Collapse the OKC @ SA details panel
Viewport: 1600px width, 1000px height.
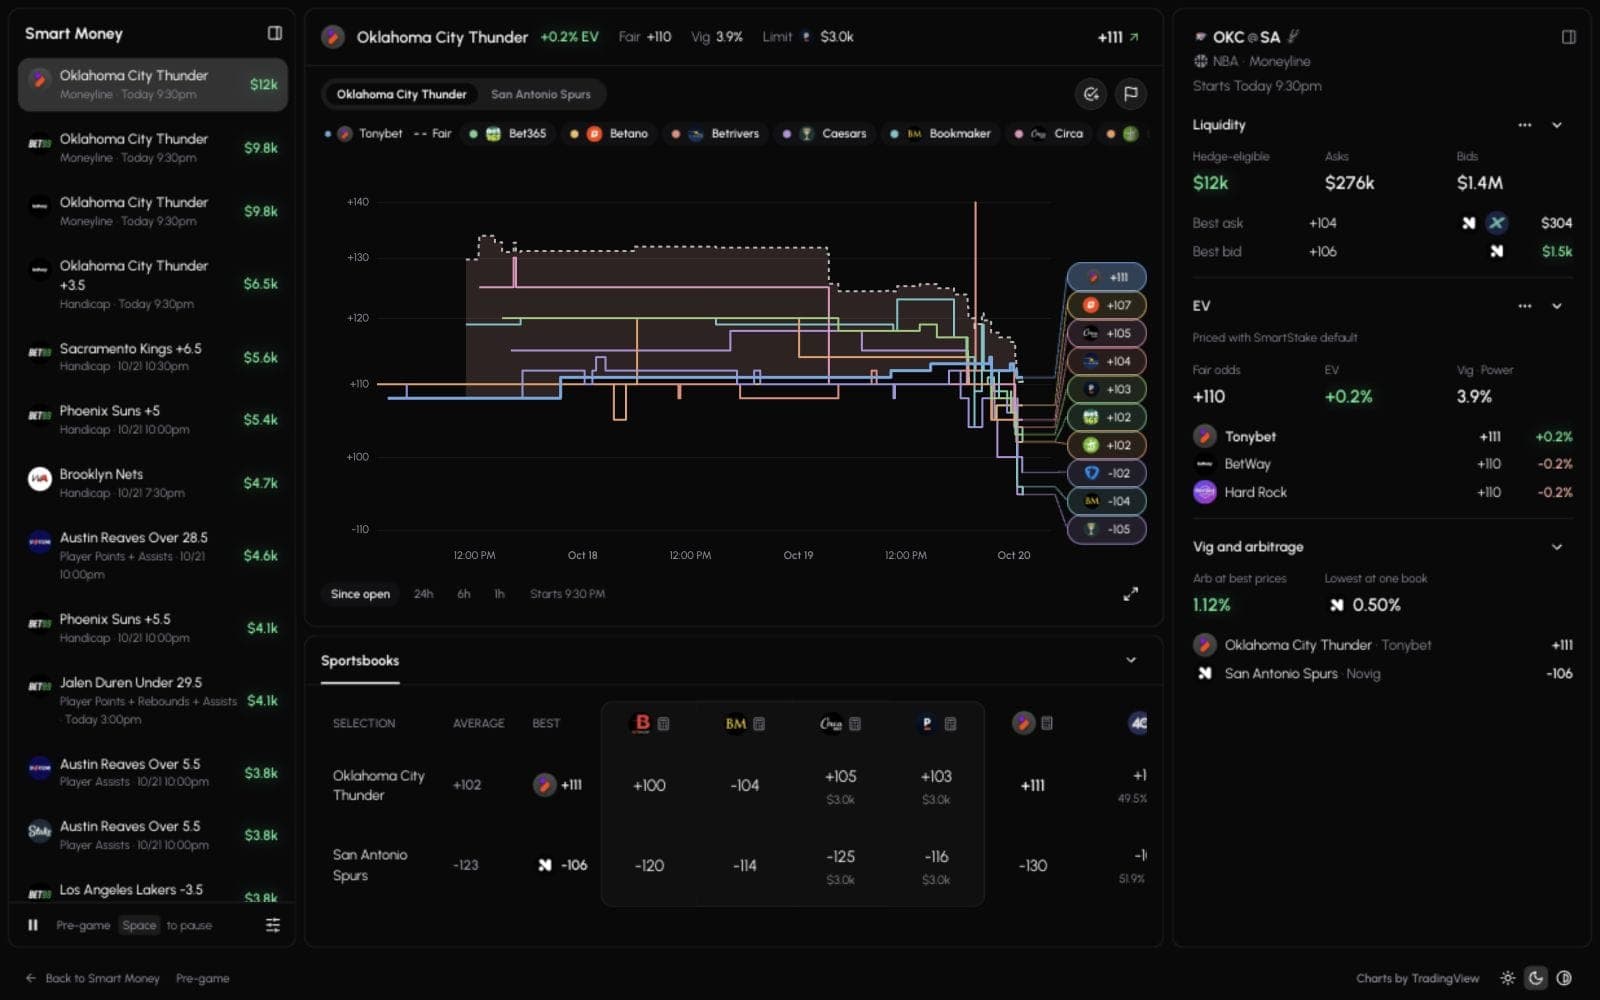(x=1568, y=37)
